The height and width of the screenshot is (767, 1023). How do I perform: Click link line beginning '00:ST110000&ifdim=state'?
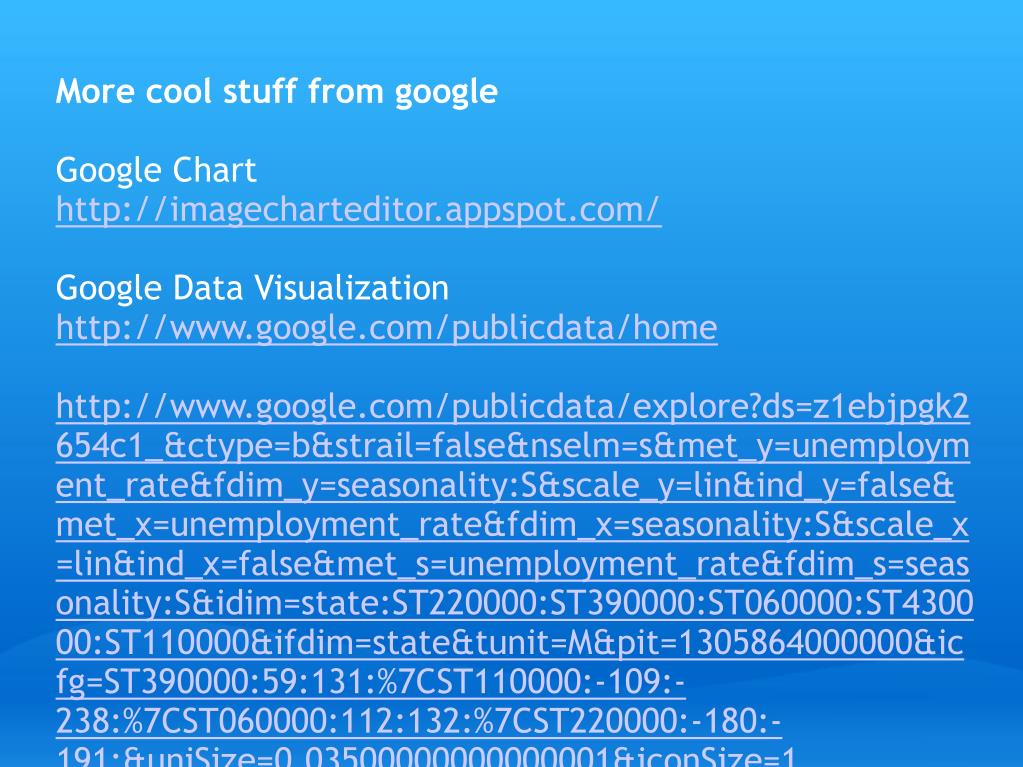510,642
